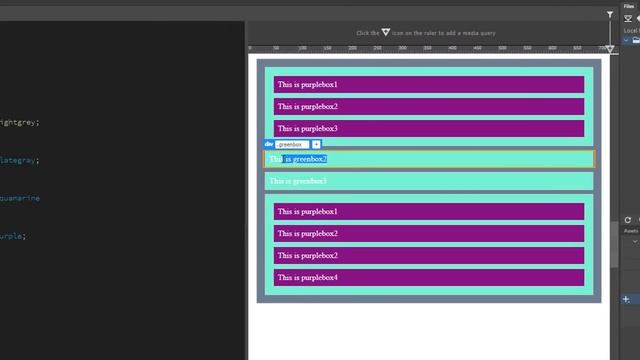Switch to the Assets tab
640x360 pixels.
point(631,231)
